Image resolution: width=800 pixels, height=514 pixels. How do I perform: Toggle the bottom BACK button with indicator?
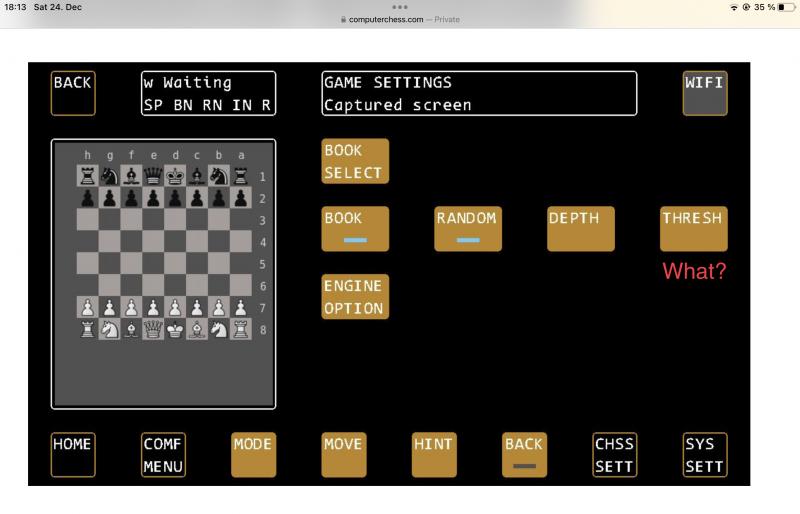(x=524, y=455)
